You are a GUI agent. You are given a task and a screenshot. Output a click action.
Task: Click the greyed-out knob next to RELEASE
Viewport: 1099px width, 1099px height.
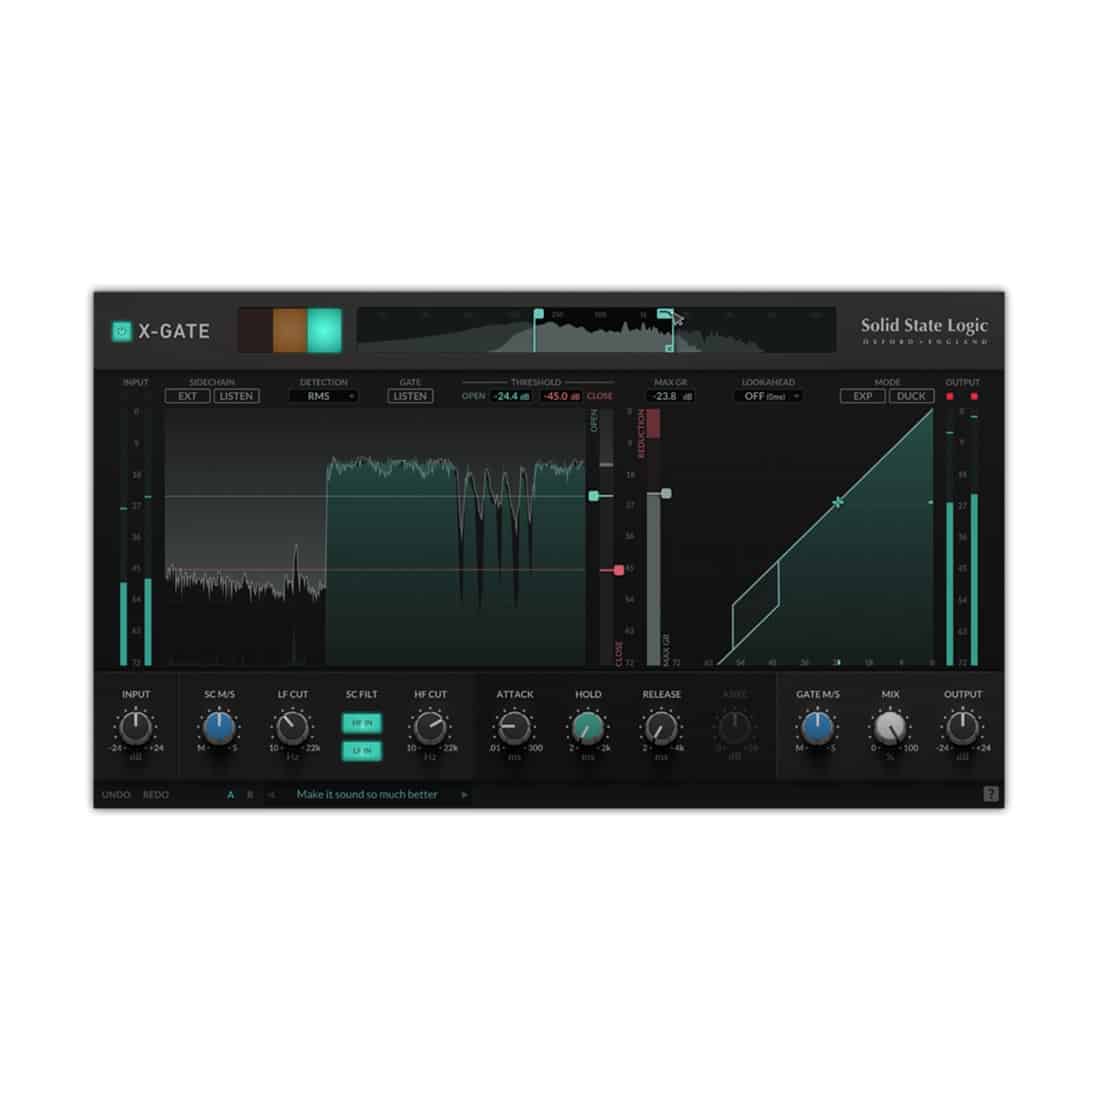(734, 728)
